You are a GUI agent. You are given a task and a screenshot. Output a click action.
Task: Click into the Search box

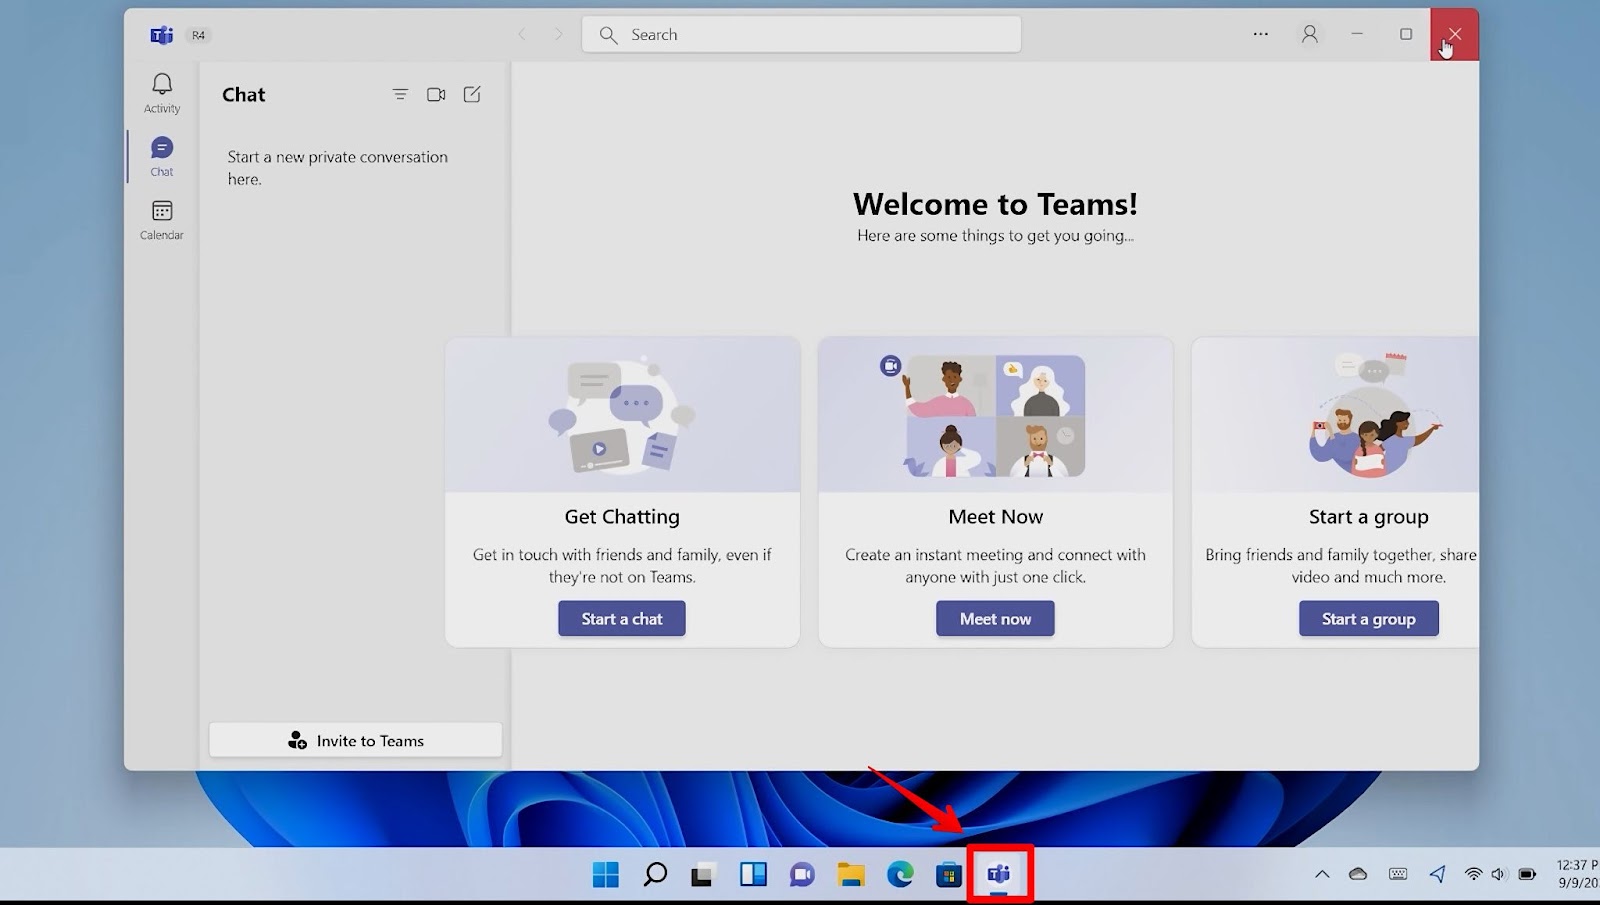click(x=801, y=35)
